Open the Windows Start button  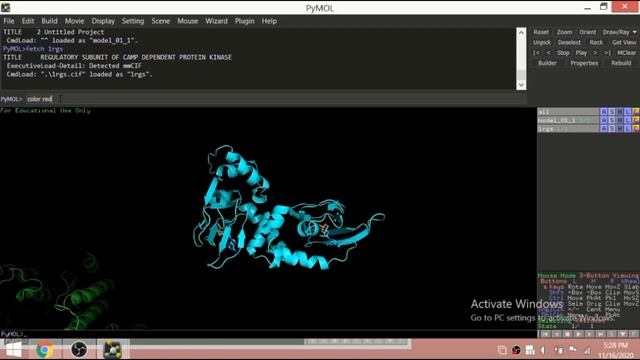click(13, 350)
